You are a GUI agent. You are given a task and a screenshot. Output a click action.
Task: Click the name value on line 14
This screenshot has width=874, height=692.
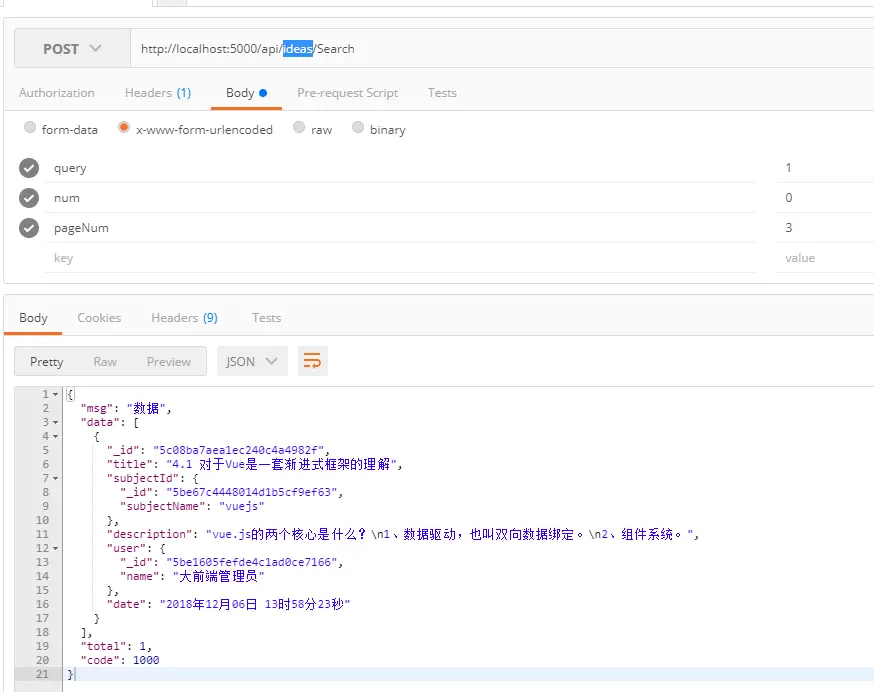[218, 576]
